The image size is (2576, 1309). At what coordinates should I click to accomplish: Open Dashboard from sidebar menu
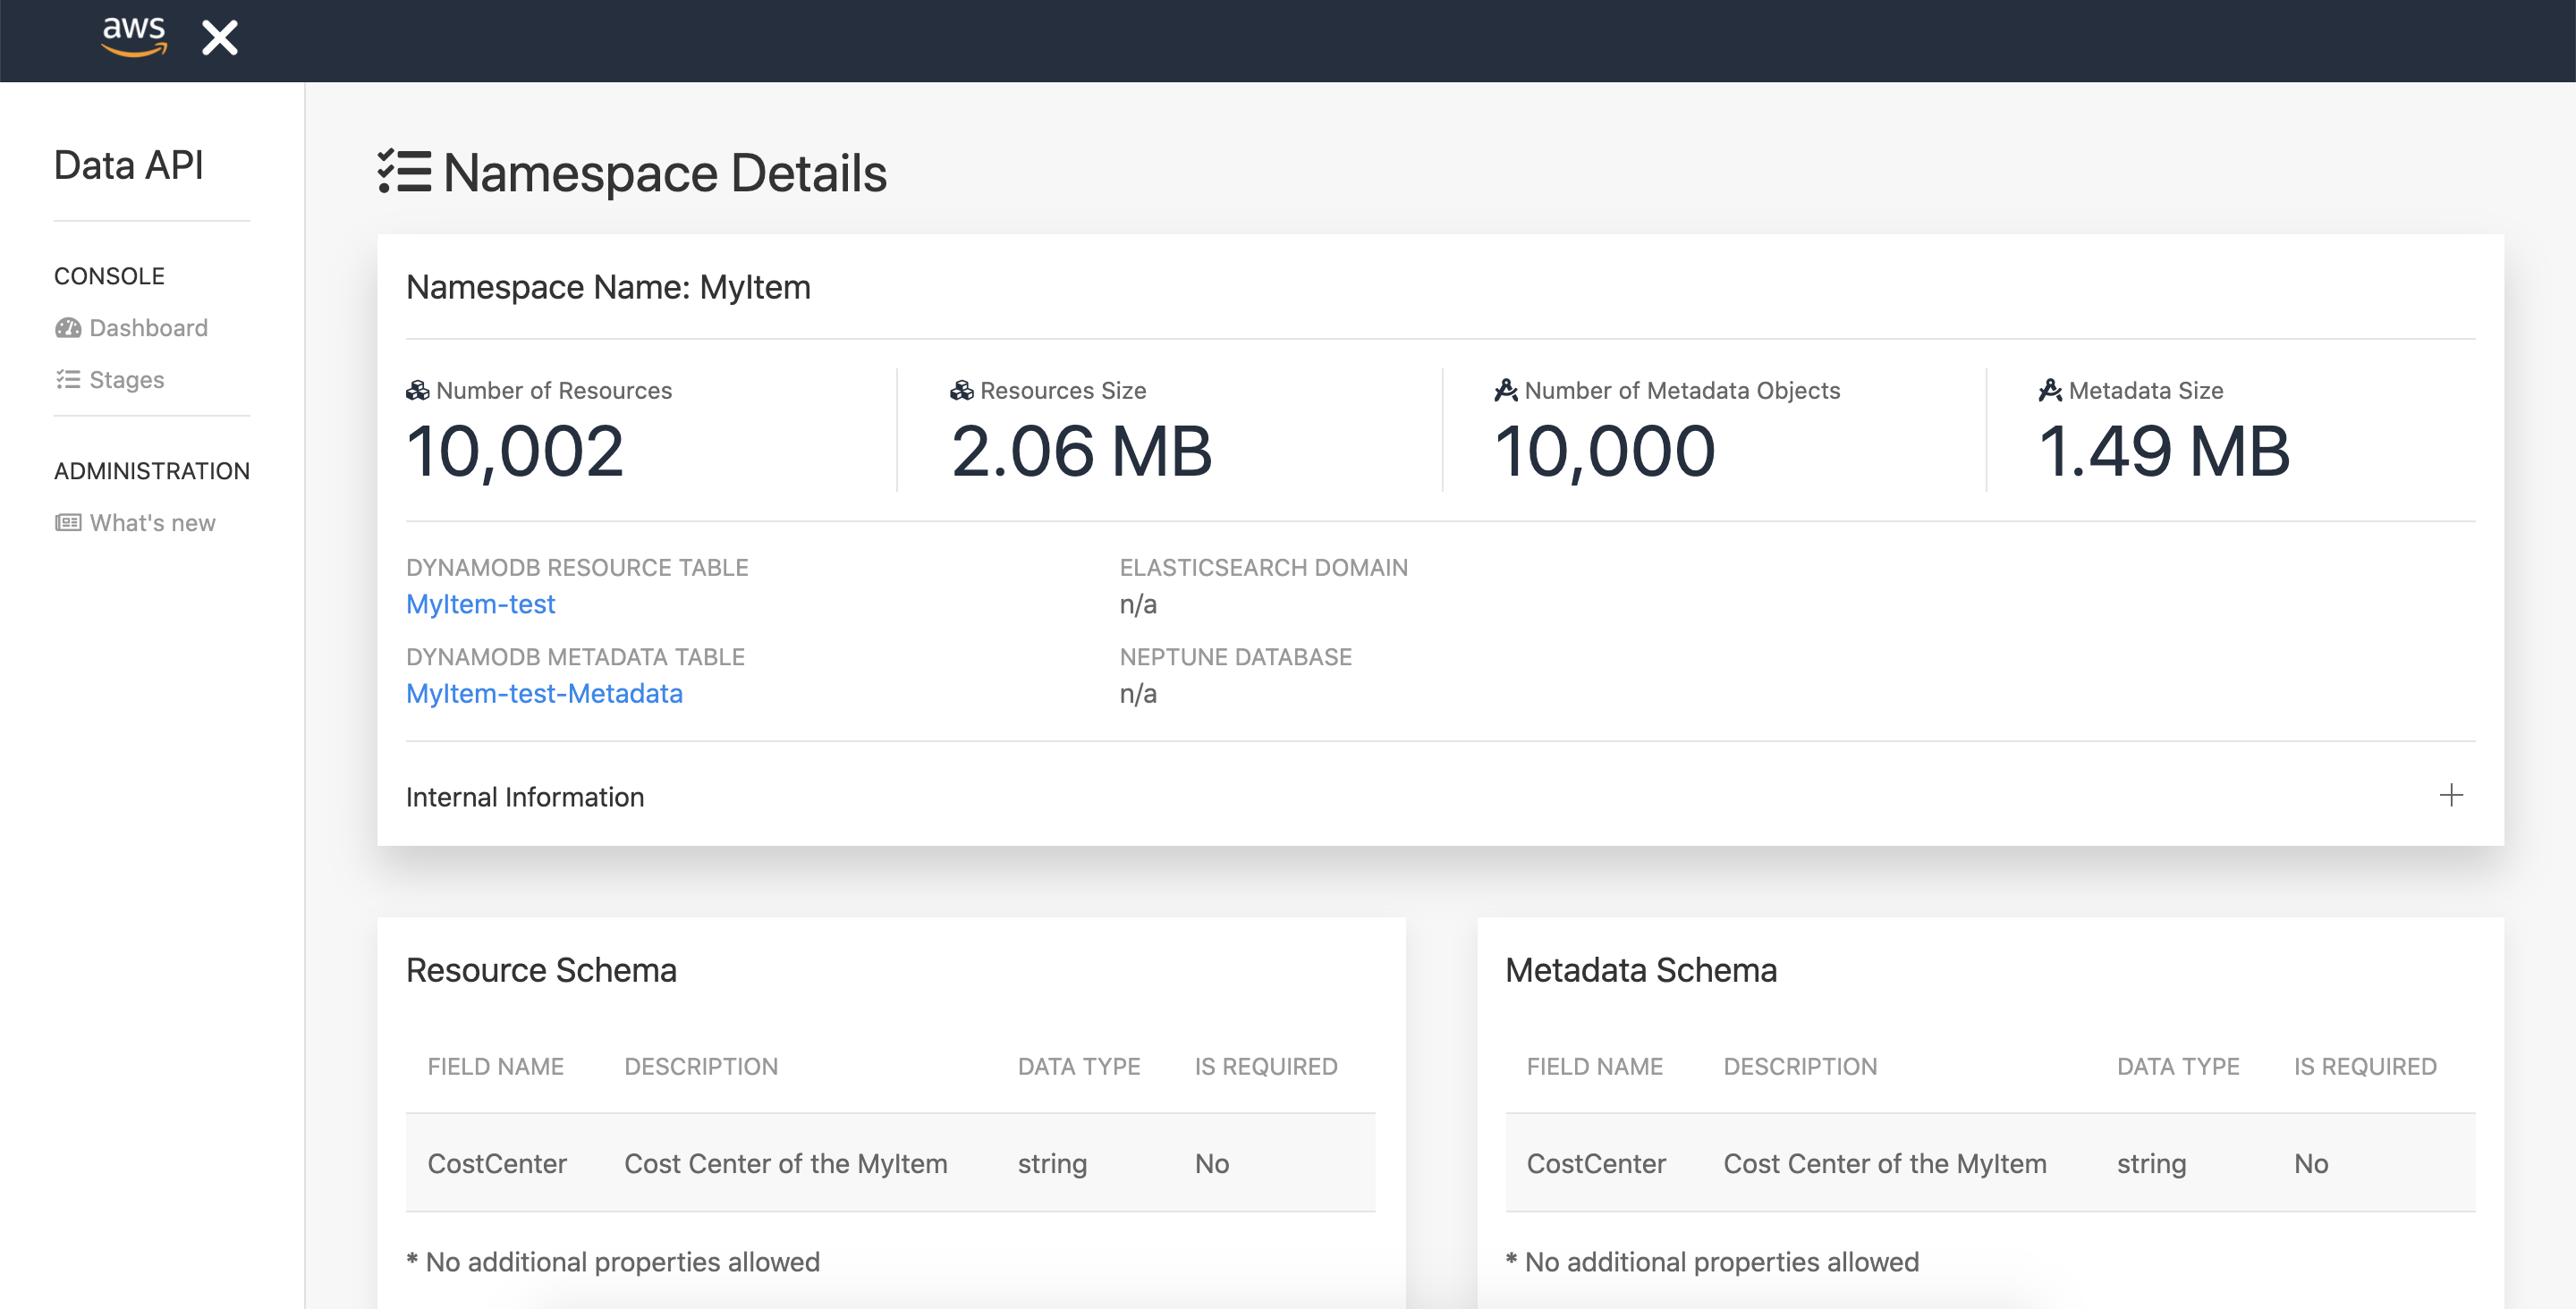click(148, 328)
